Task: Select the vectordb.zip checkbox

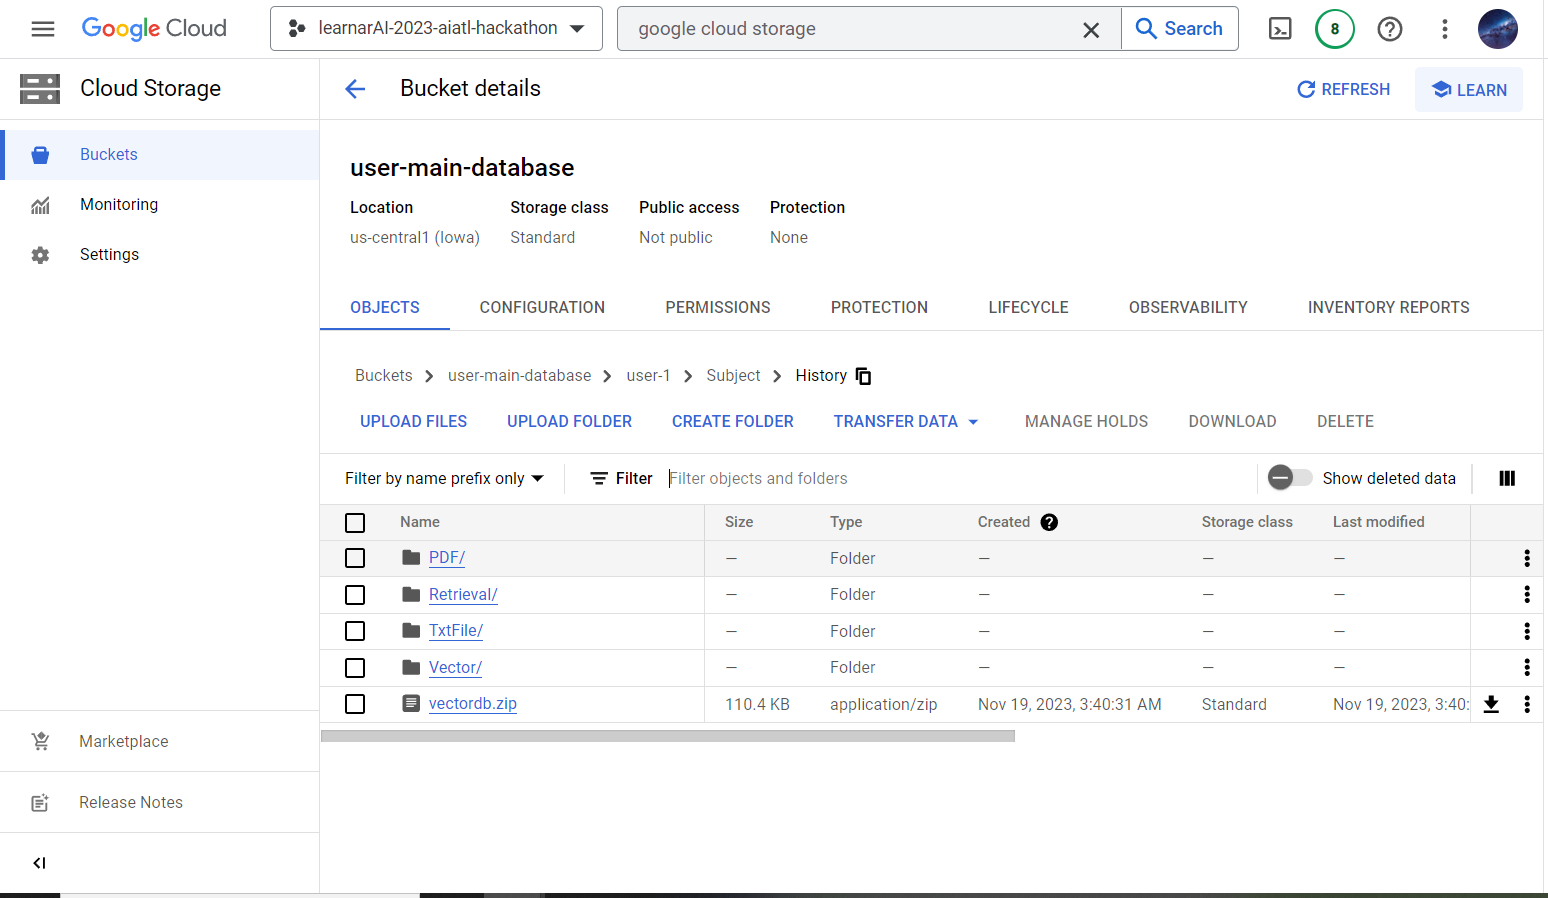Action: click(x=355, y=704)
